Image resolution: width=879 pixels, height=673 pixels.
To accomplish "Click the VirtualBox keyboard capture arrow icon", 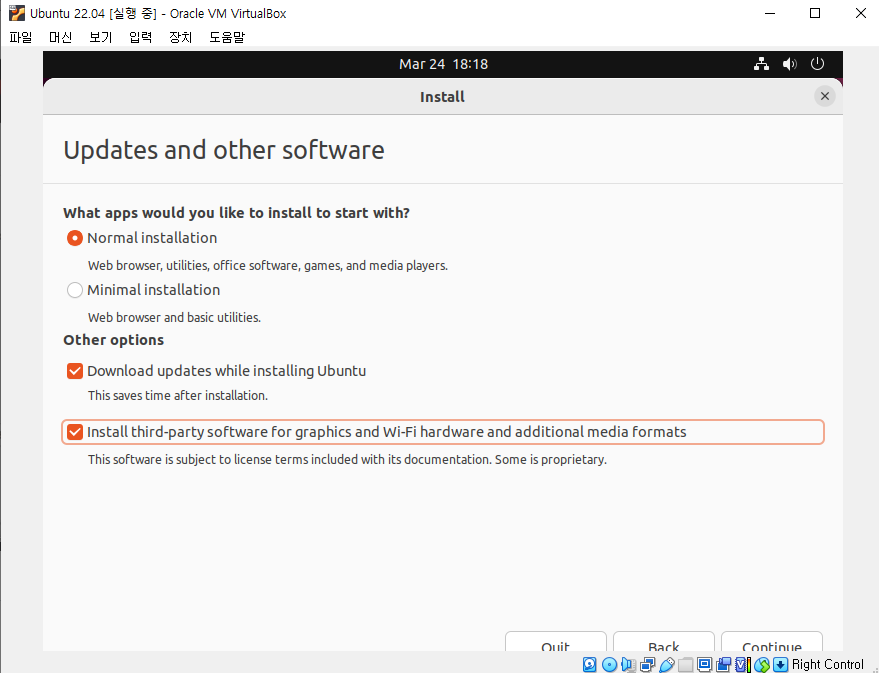I will click(x=780, y=665).
